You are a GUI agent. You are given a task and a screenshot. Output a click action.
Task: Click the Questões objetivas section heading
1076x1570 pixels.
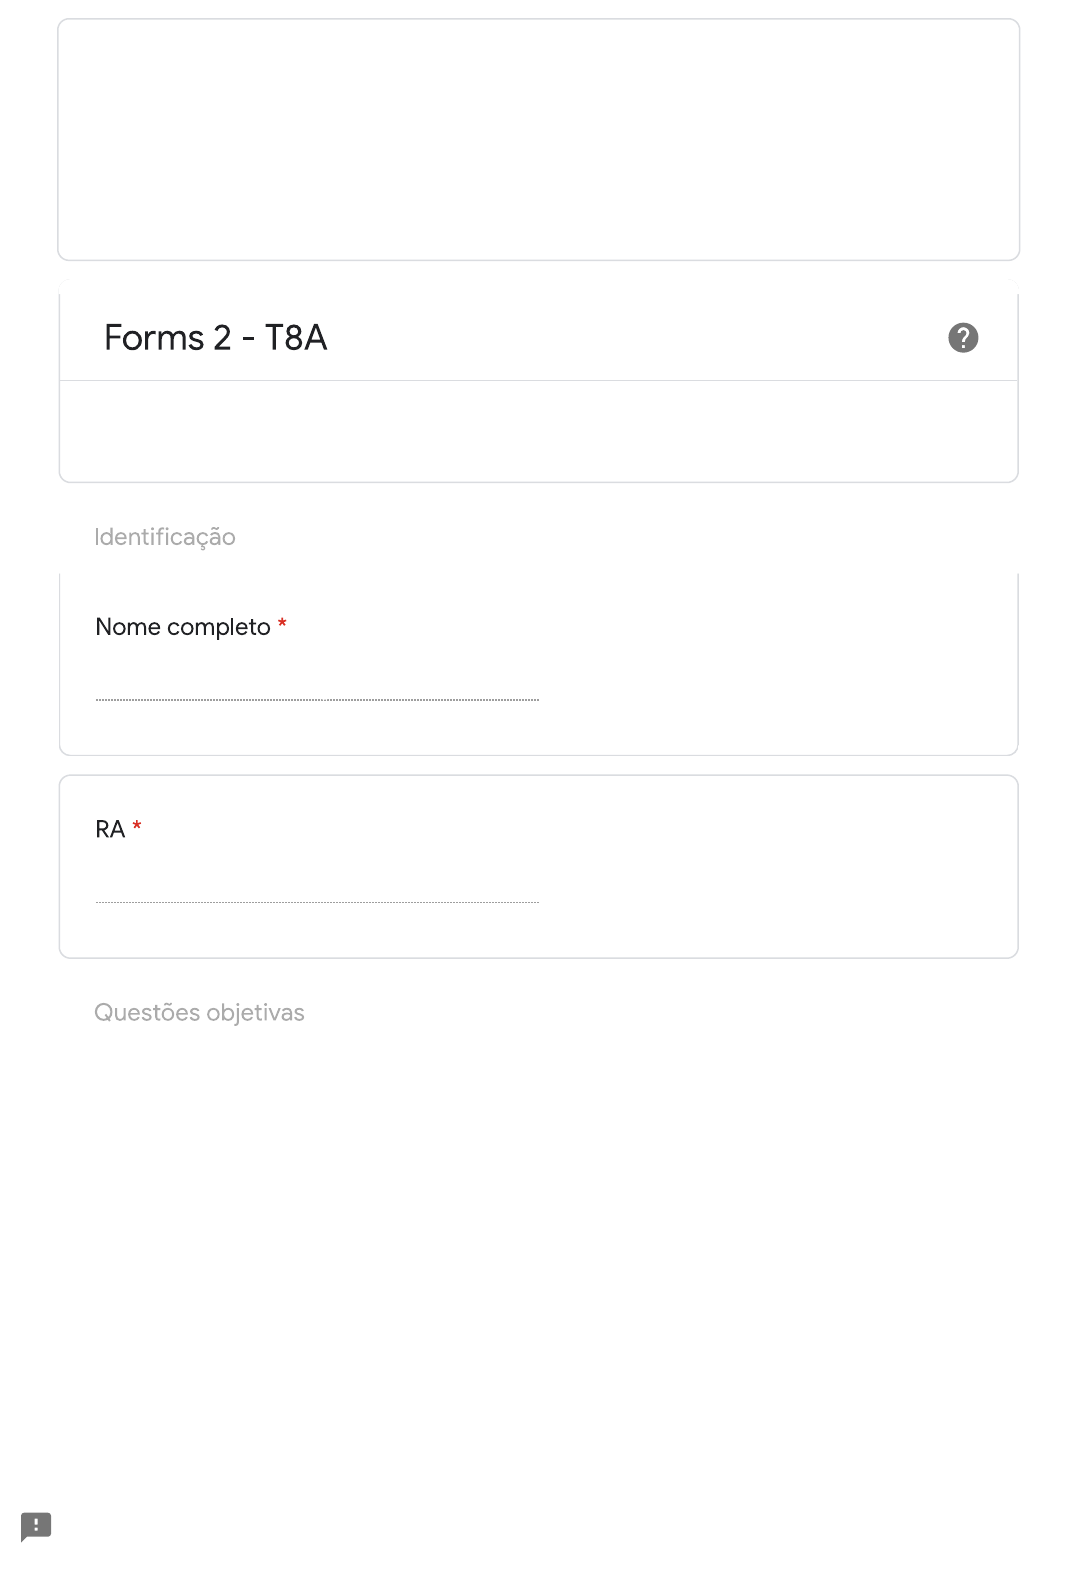tap(199, 1013)
